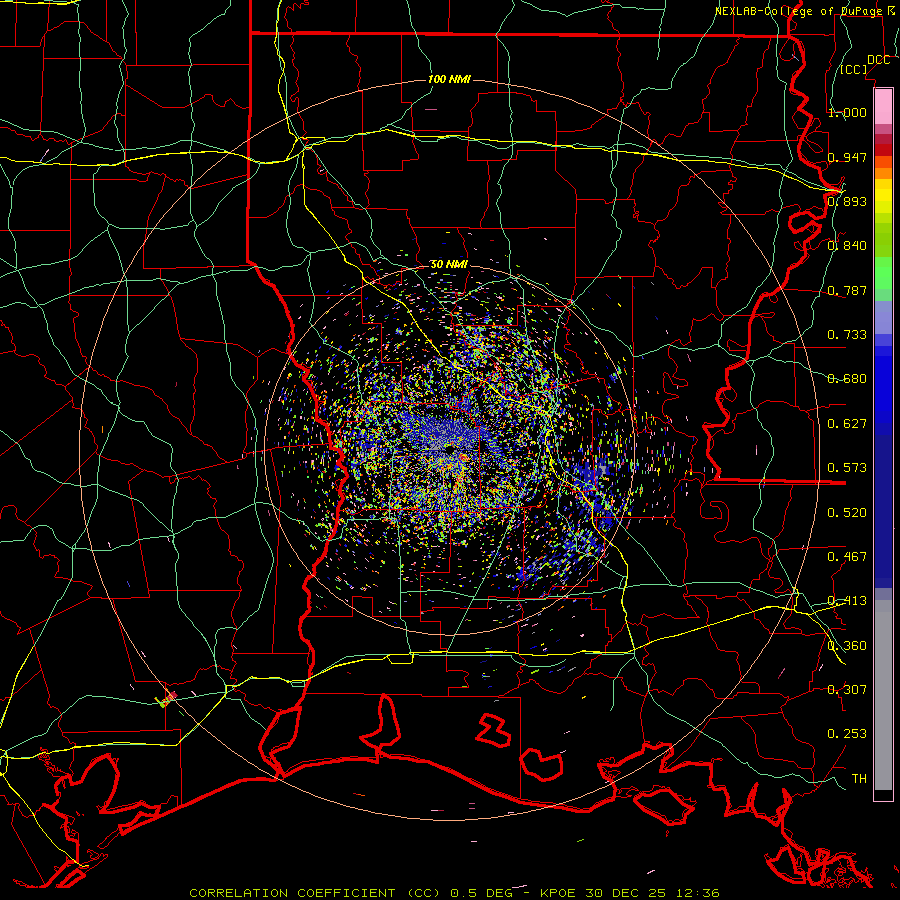900x900 pixels.
Task: Click the 0.680 scale value
Action: click(847, 379)
